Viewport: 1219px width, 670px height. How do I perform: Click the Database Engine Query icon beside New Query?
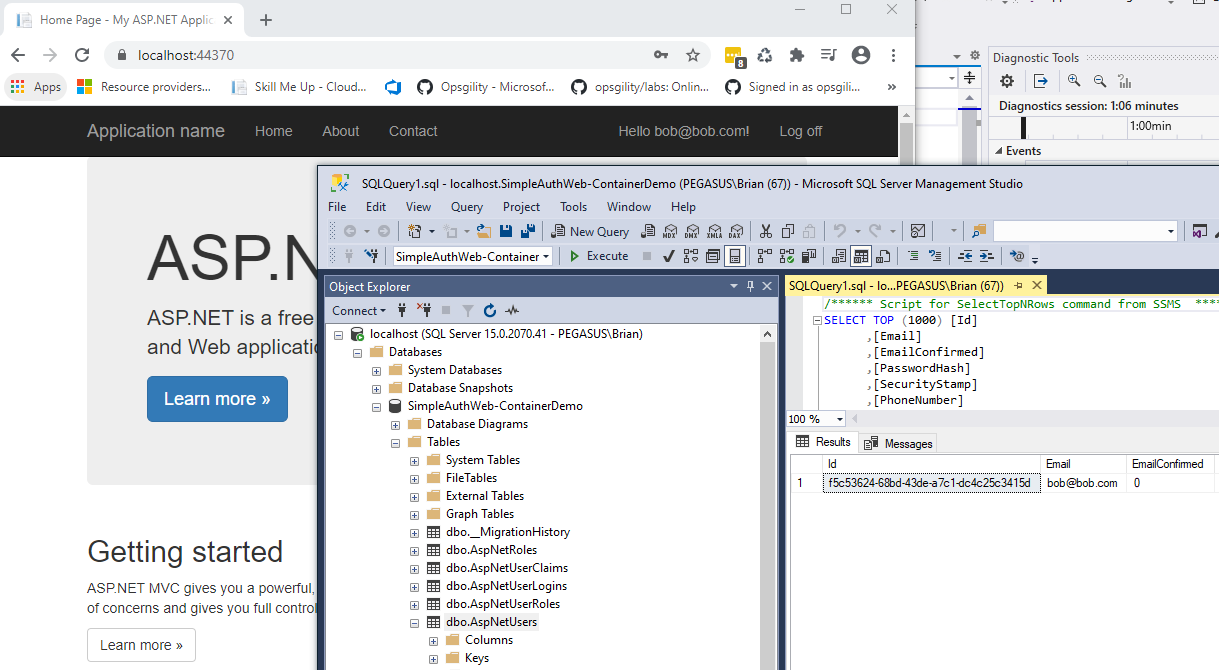[648, 231]
